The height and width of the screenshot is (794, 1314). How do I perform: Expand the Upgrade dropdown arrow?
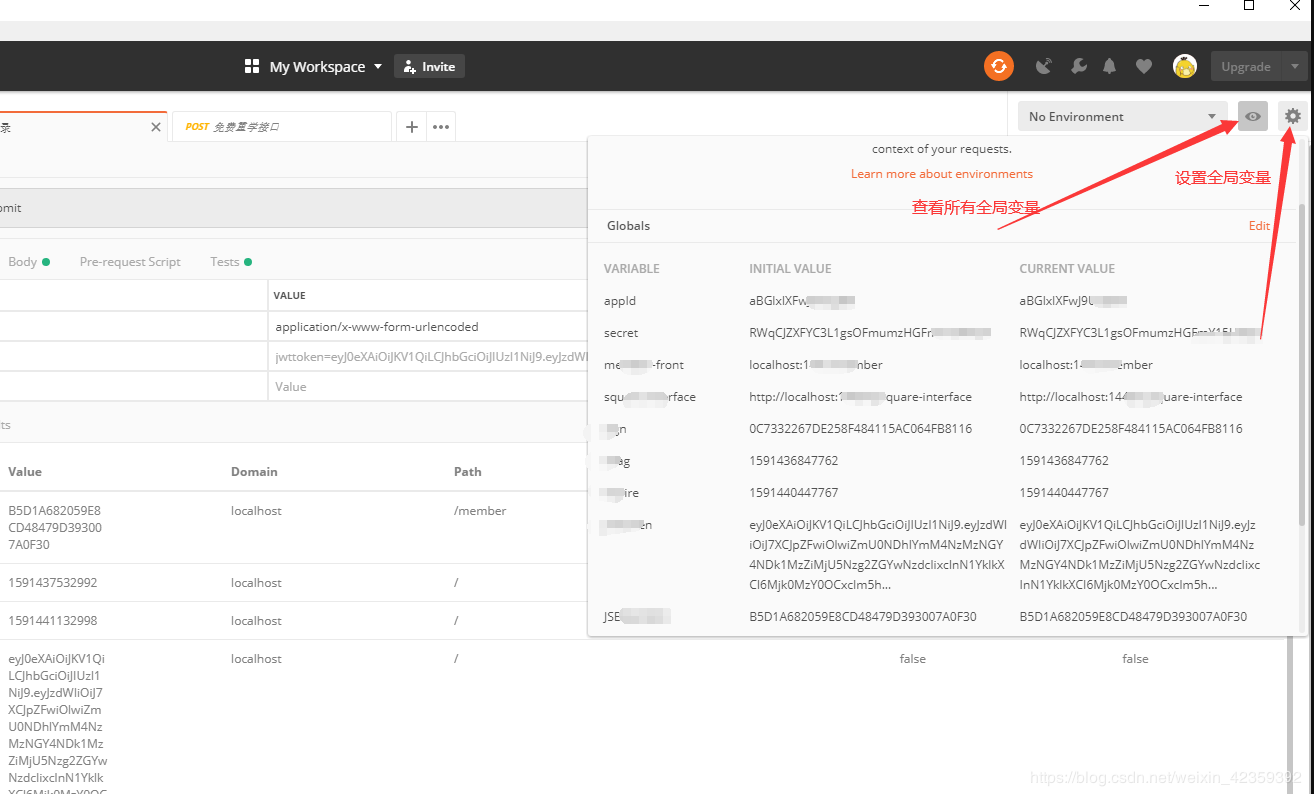(x=1295, y=66)
